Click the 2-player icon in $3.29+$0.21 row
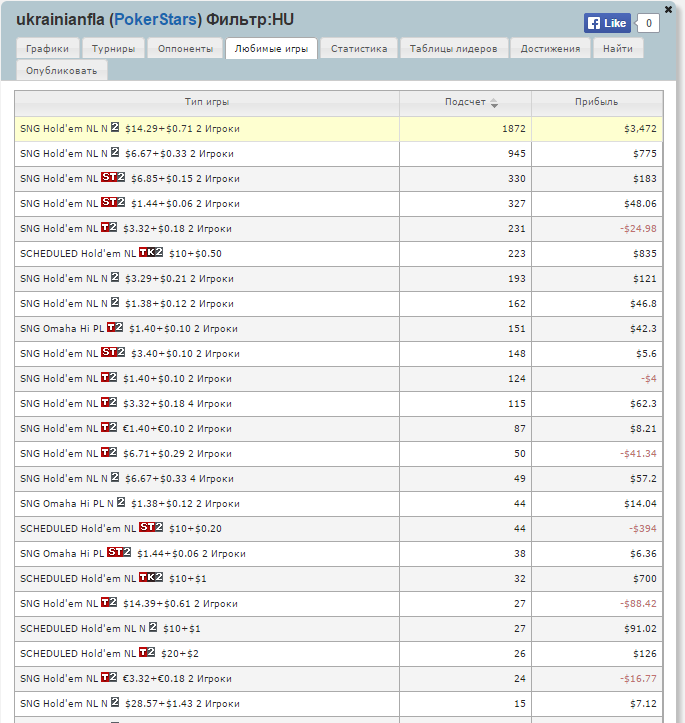The image size is (685, 723). tap(115, 277)
